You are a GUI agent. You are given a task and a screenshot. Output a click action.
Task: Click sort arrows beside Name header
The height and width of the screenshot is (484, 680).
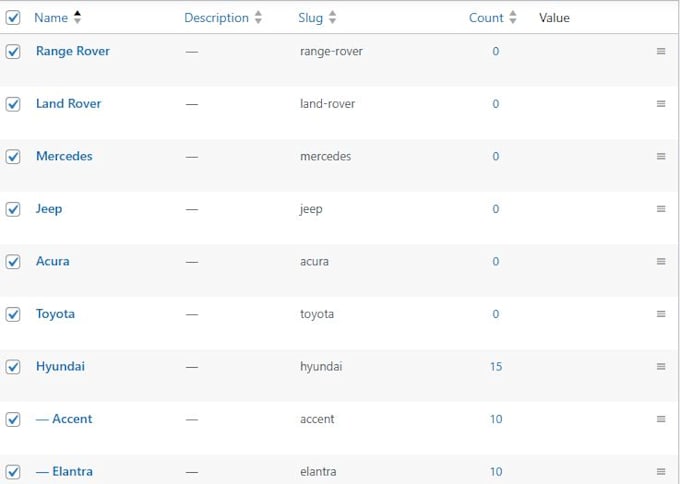click(77, 17)
